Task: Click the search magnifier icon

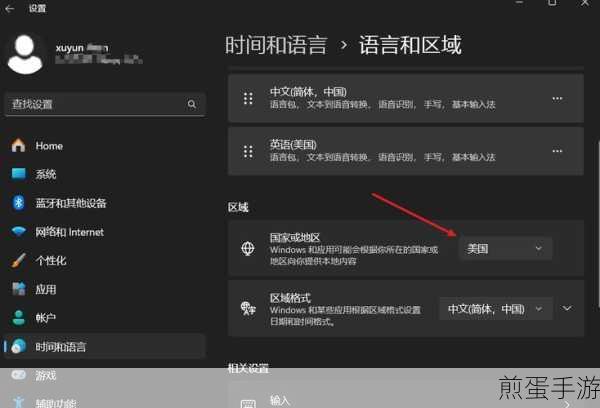Action: 192,104
